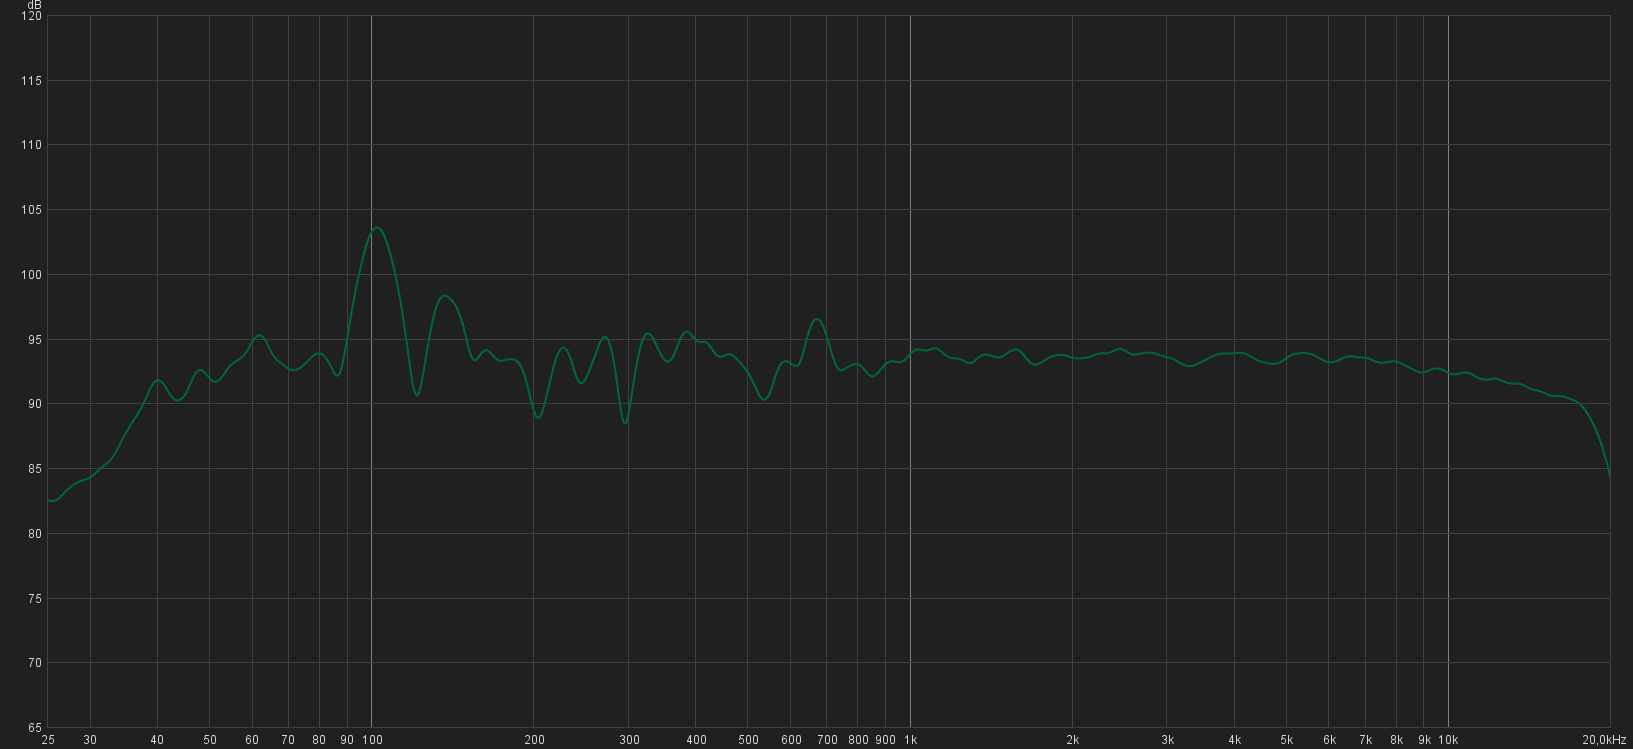Click the 115 dB axis label
Viewport: 1633px width, 749px height.
(31, 81)
